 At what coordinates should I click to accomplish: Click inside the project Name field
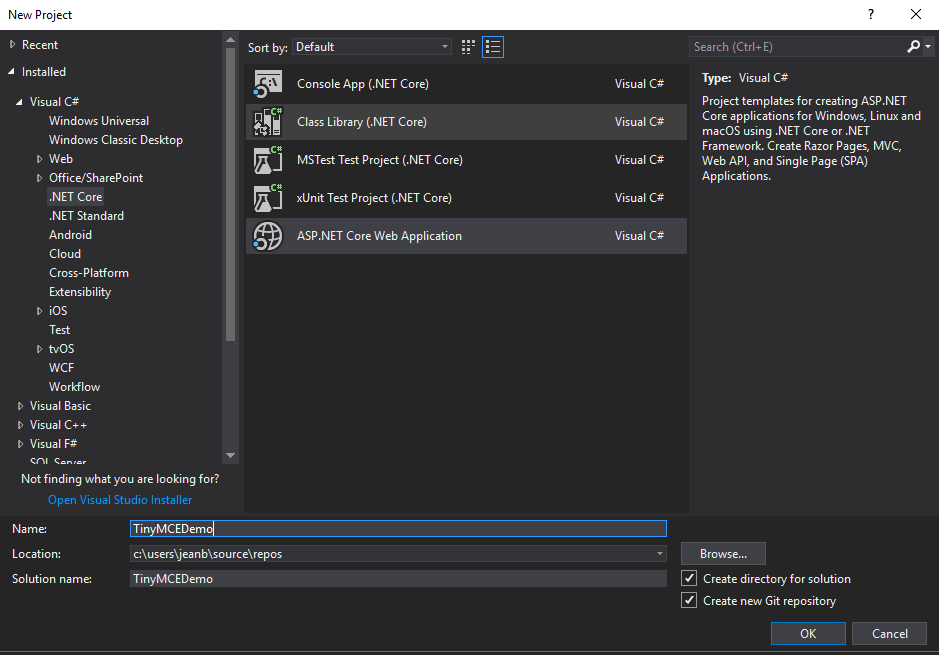397,528
